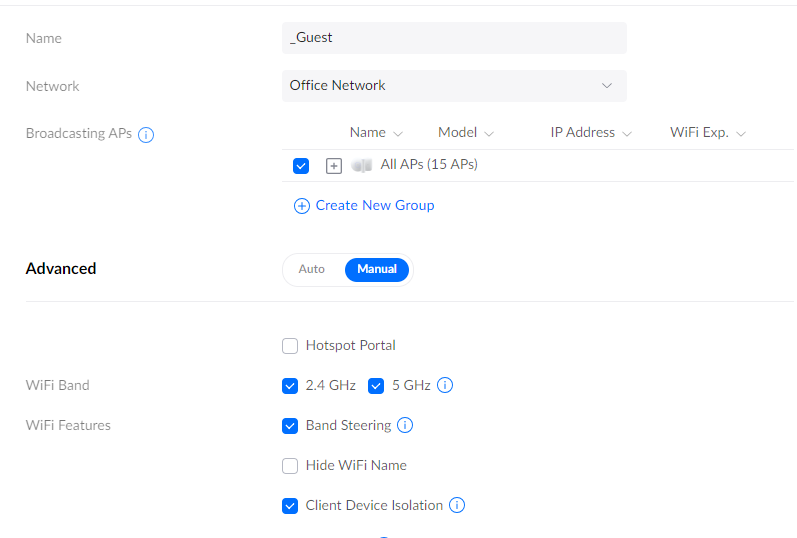Screen dimensions: 797x538
Task: Click the Client Device Isolation info icon
Action: (457, 505)
